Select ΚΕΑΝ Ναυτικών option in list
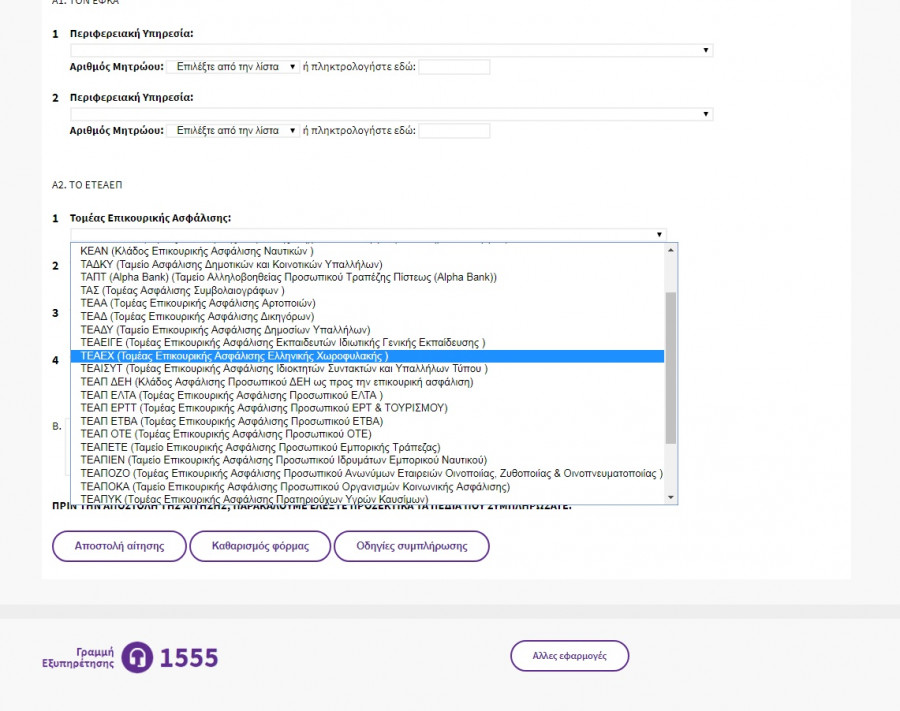Image resolution: width=900 pixels, height=711 pixels. (197, 251)
